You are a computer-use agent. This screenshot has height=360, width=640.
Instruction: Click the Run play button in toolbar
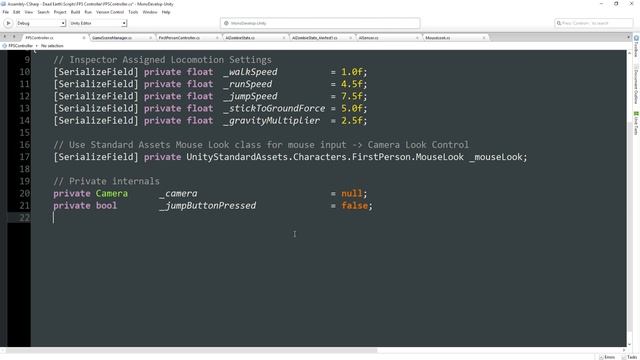tap(8, 23)
